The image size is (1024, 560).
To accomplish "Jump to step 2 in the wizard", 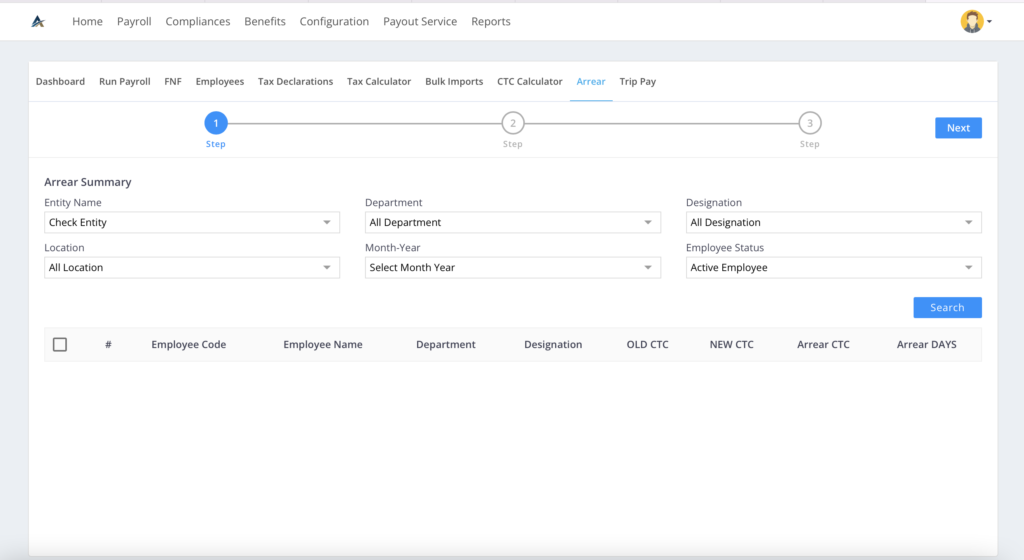I will point(513,123).
